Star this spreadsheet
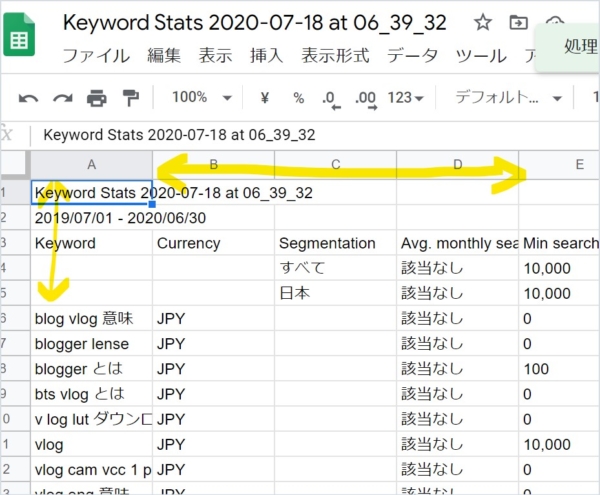This screenshot has width=600, height=495. pos(483,22)
